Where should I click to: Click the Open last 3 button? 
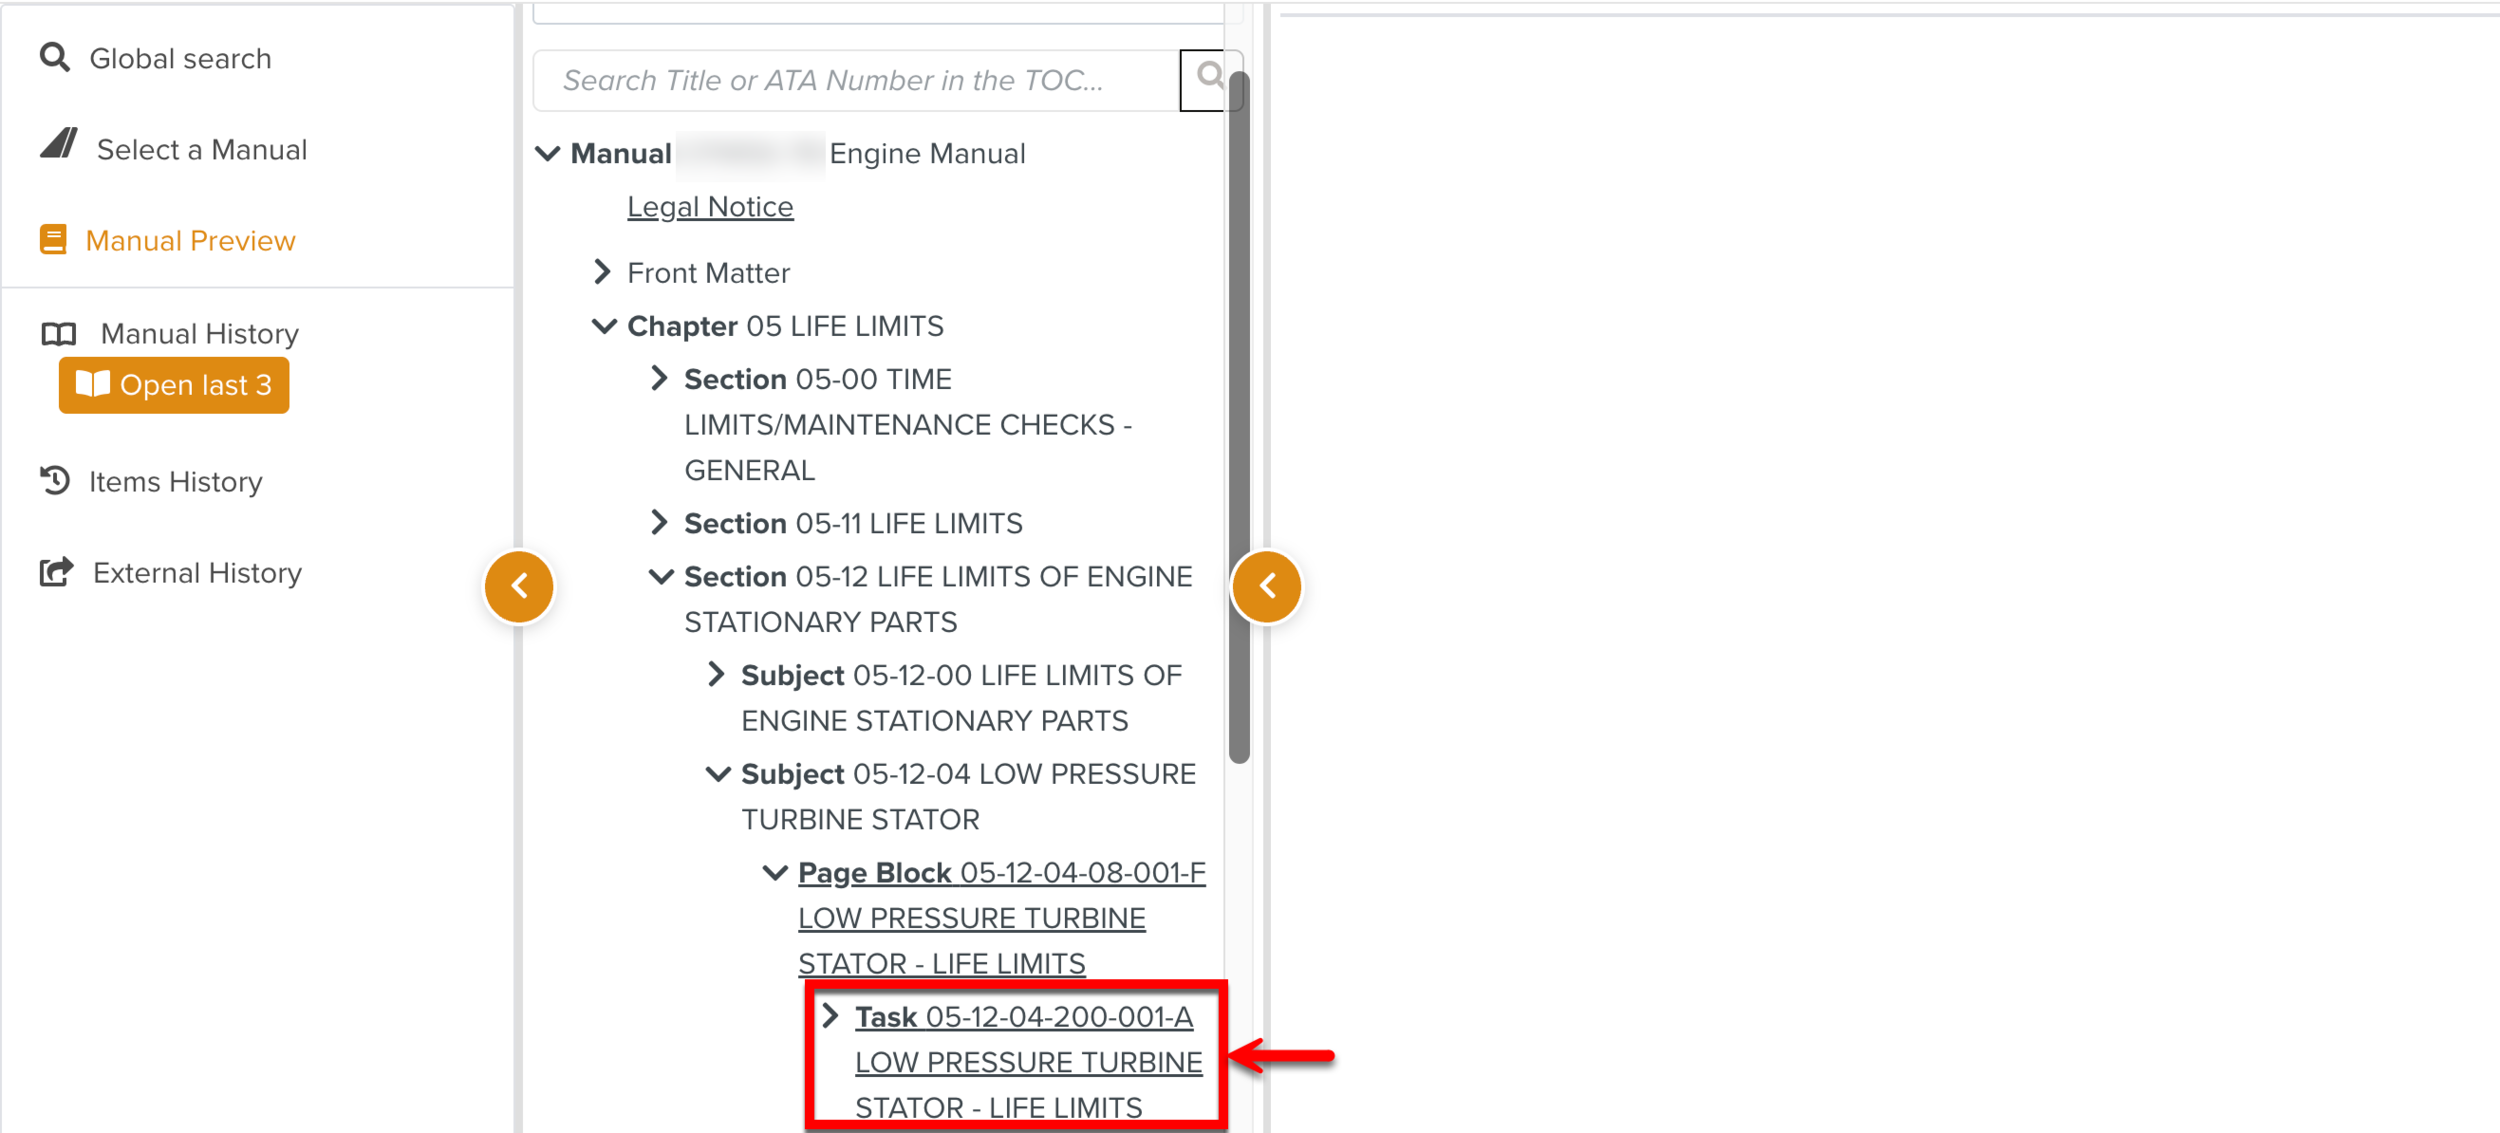[x=172, y=384]
